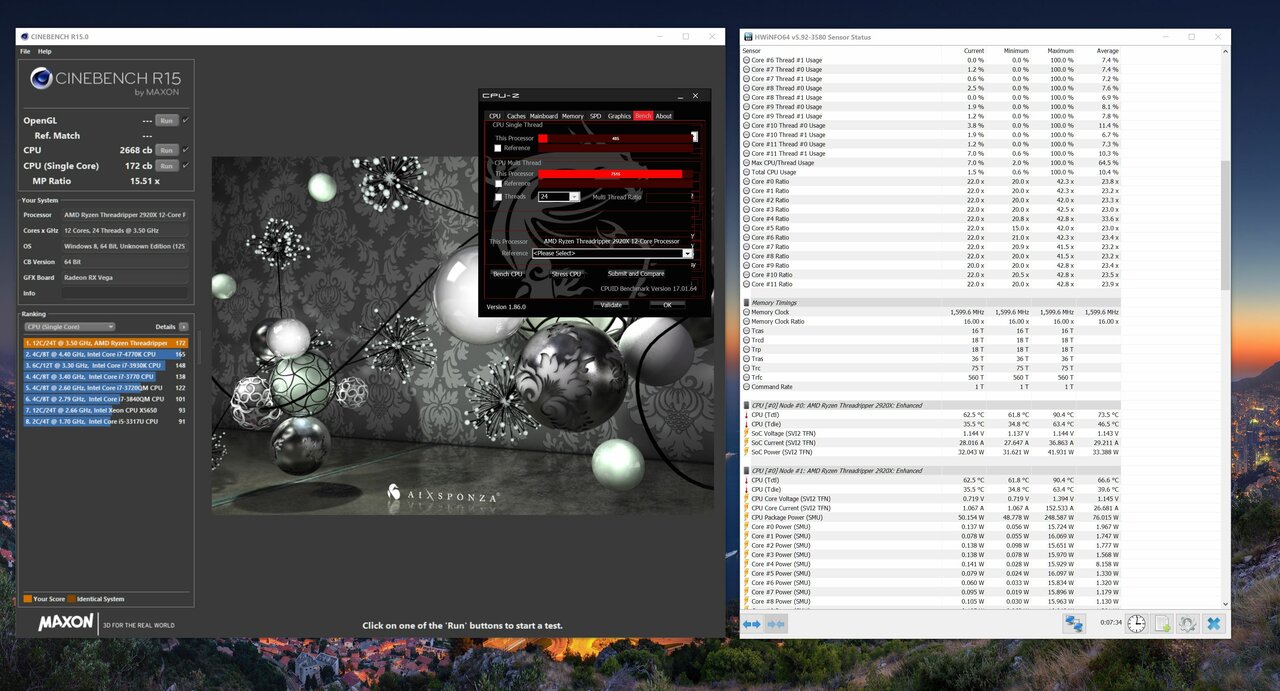Viewport: 1280px width, 691px height.
Task: Click Maximum column header in HWiNFO
Action: click(1060, 51)
